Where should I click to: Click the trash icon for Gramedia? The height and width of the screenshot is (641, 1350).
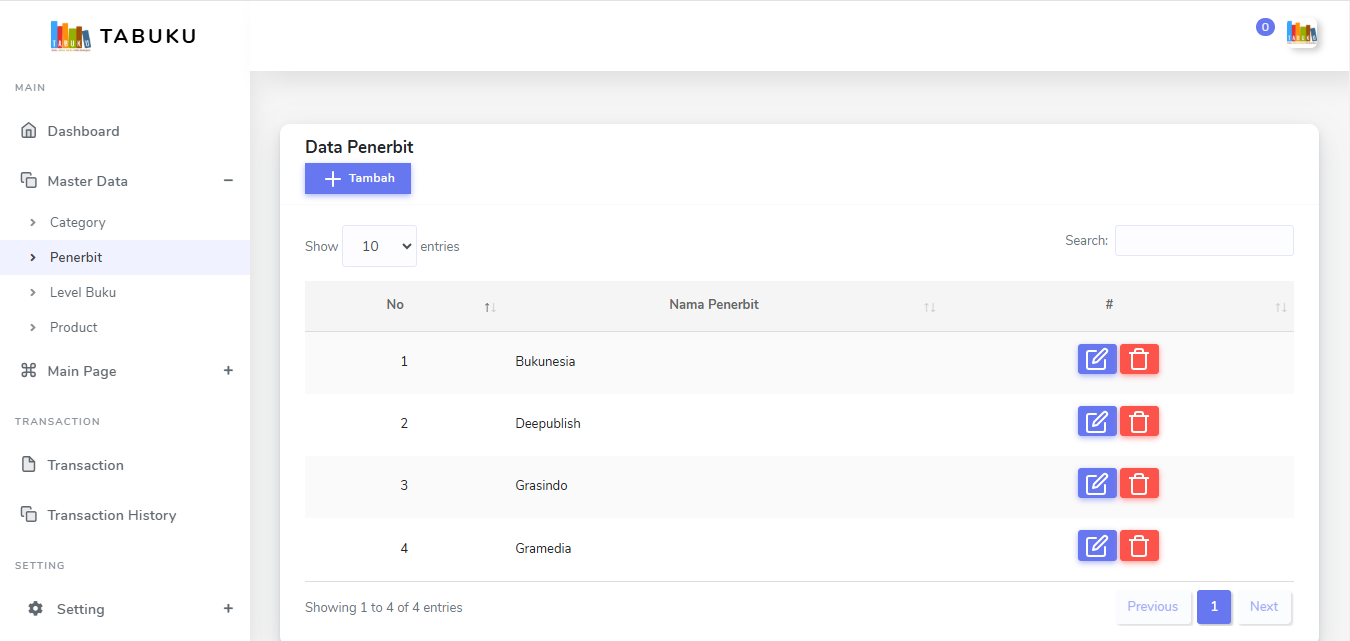click(x=1139, y=546)
